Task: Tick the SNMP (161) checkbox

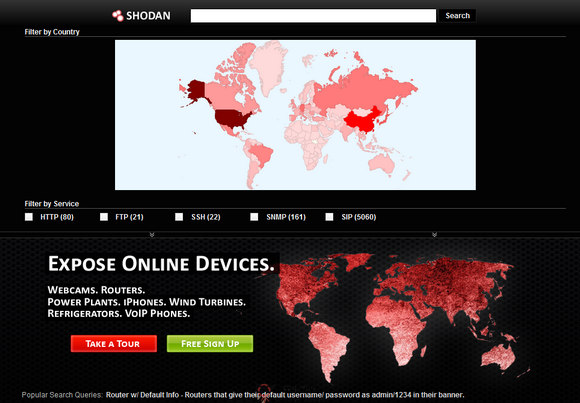Action: 254,217
